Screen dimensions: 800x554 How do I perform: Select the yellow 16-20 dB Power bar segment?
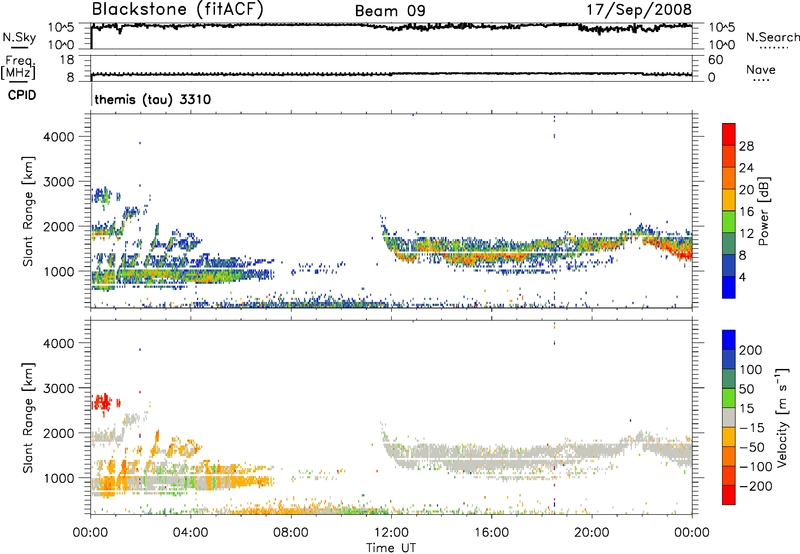729,200
